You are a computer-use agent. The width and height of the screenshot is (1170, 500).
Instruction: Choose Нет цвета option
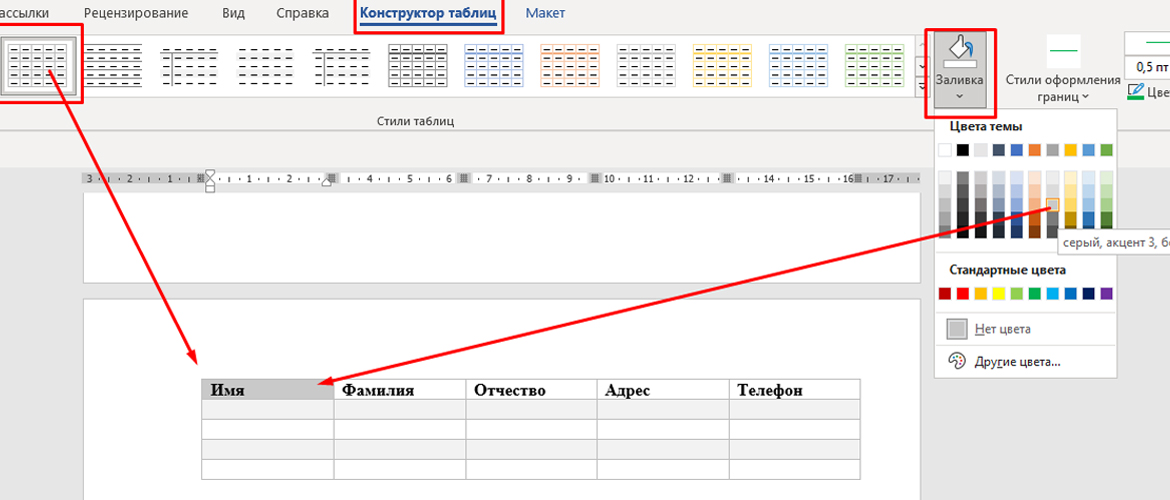(1002, 329)
